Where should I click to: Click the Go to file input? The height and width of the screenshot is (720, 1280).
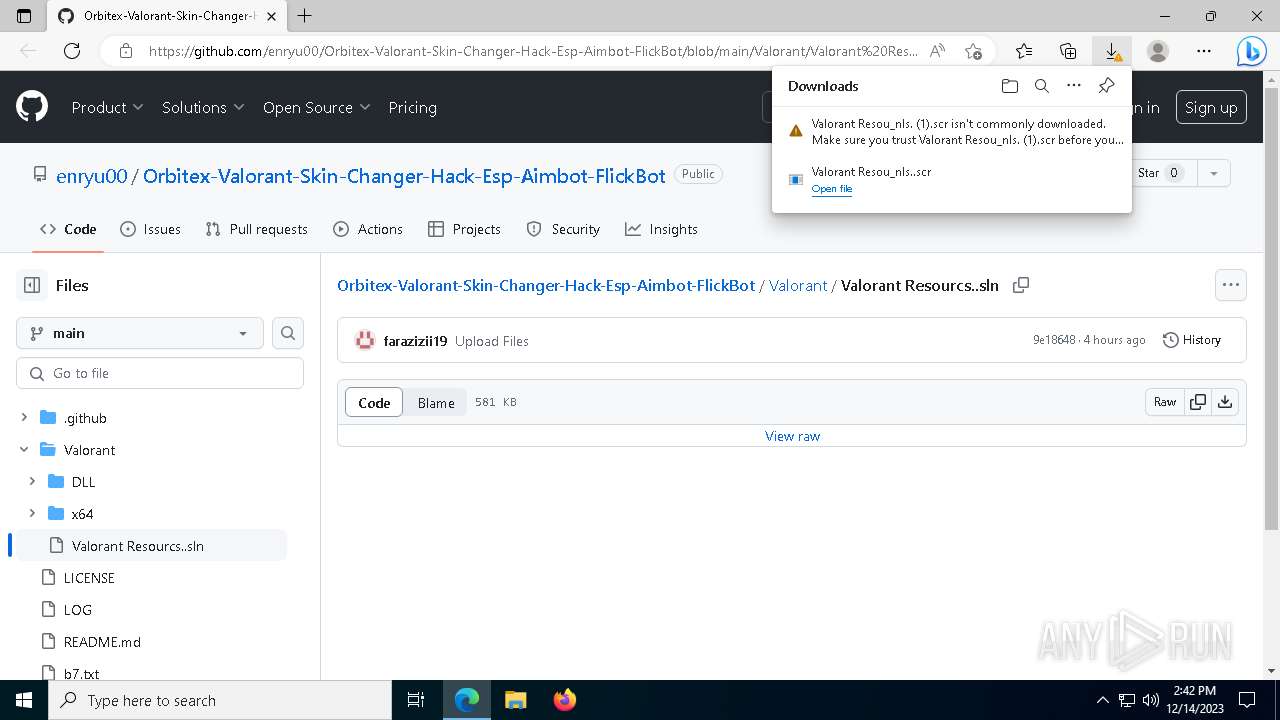coord(160,373)
